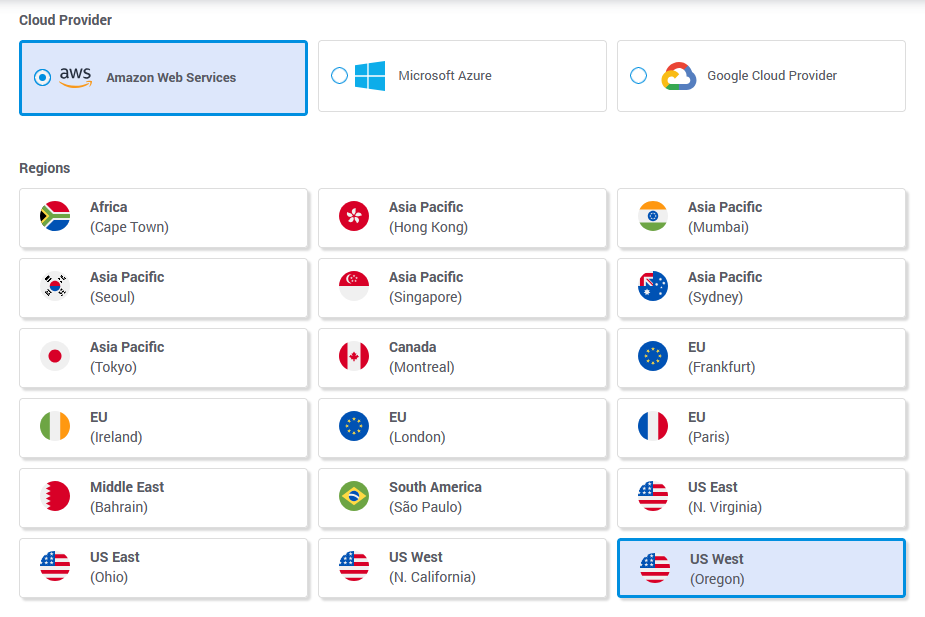The image size is (925, 617).
Task: Select the EU (Frankfurt) region card
Action: point(761,357)
